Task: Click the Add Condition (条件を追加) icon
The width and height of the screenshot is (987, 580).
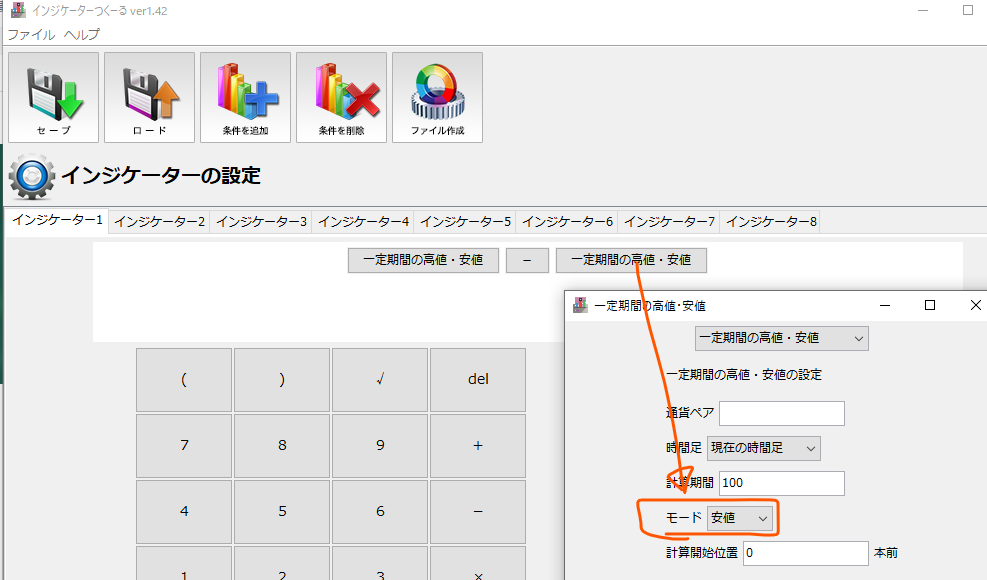Action: [245, 97]
